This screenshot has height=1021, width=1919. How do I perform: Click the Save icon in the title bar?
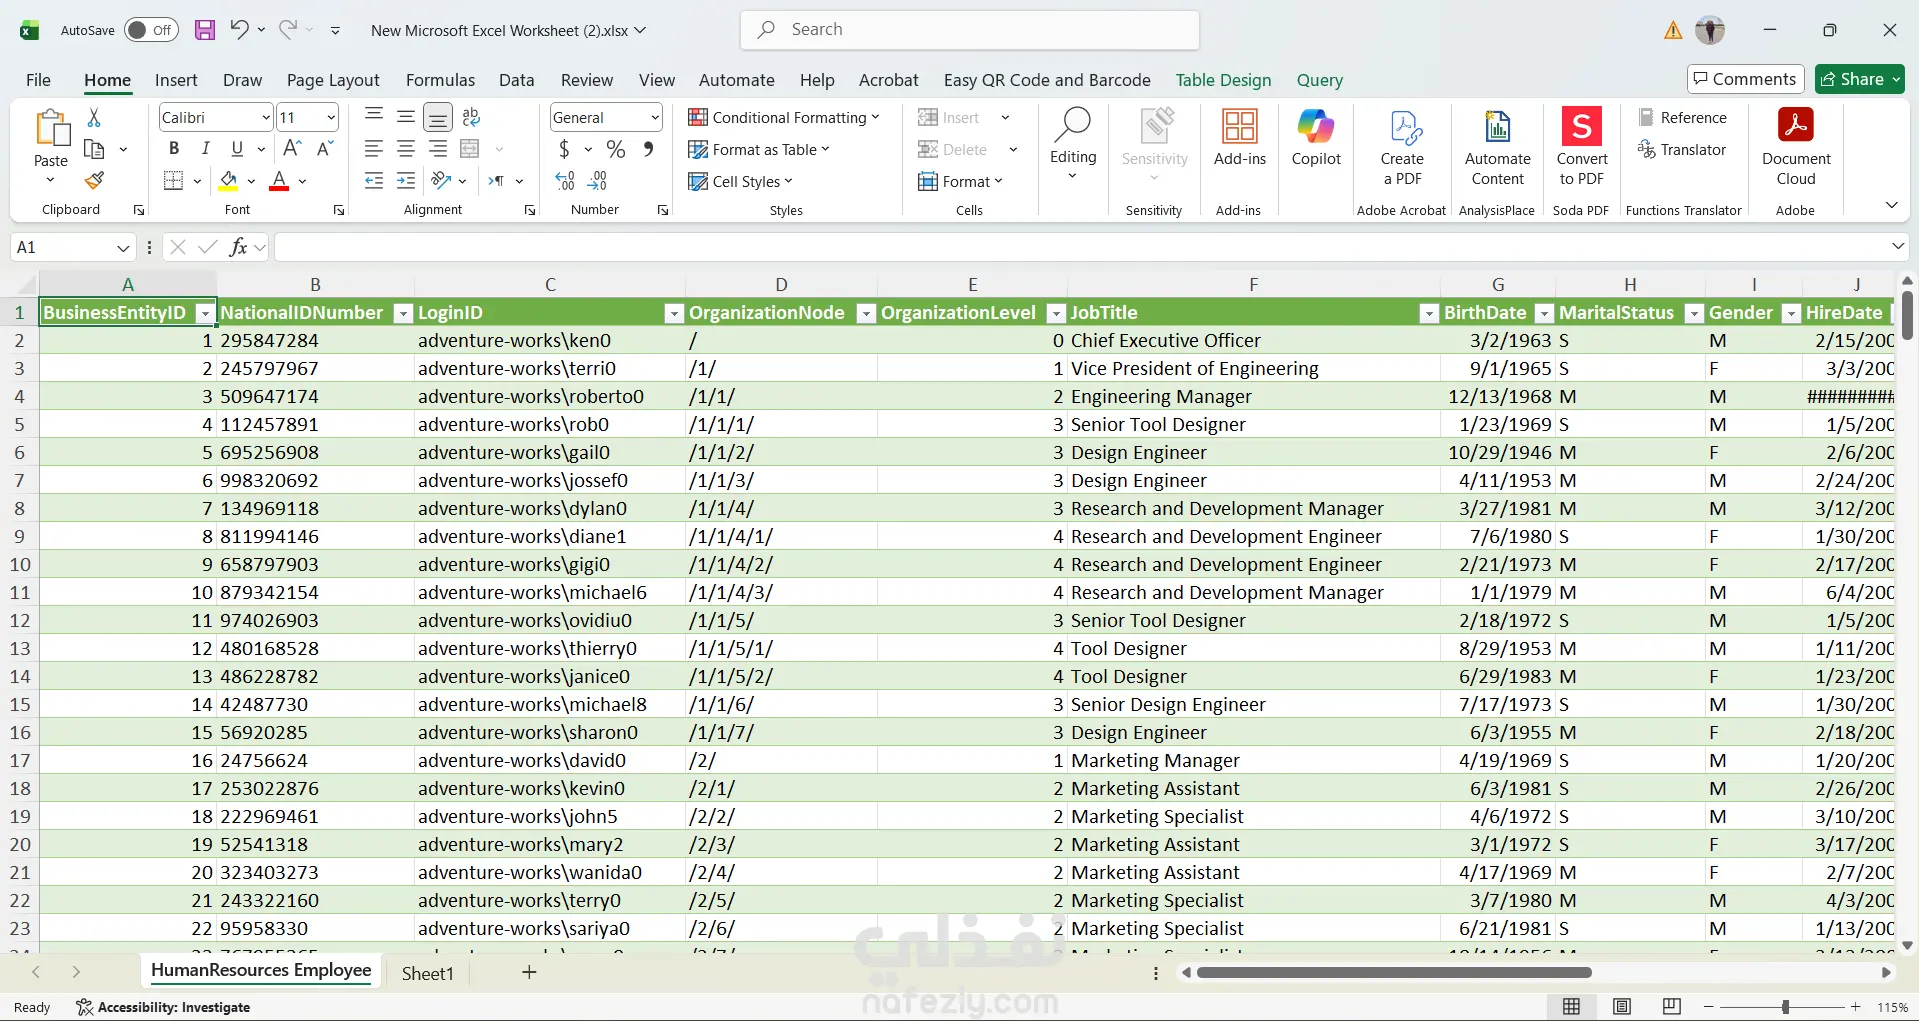coord(204,30)
